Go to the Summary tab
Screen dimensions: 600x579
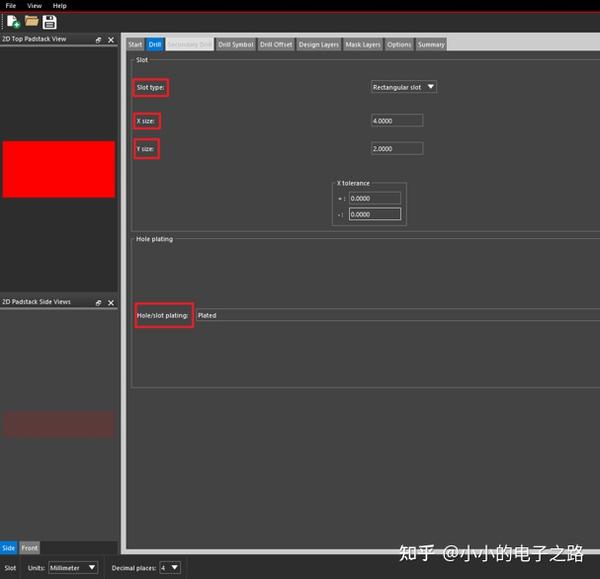pyautogui.click(x=431, y=44)
